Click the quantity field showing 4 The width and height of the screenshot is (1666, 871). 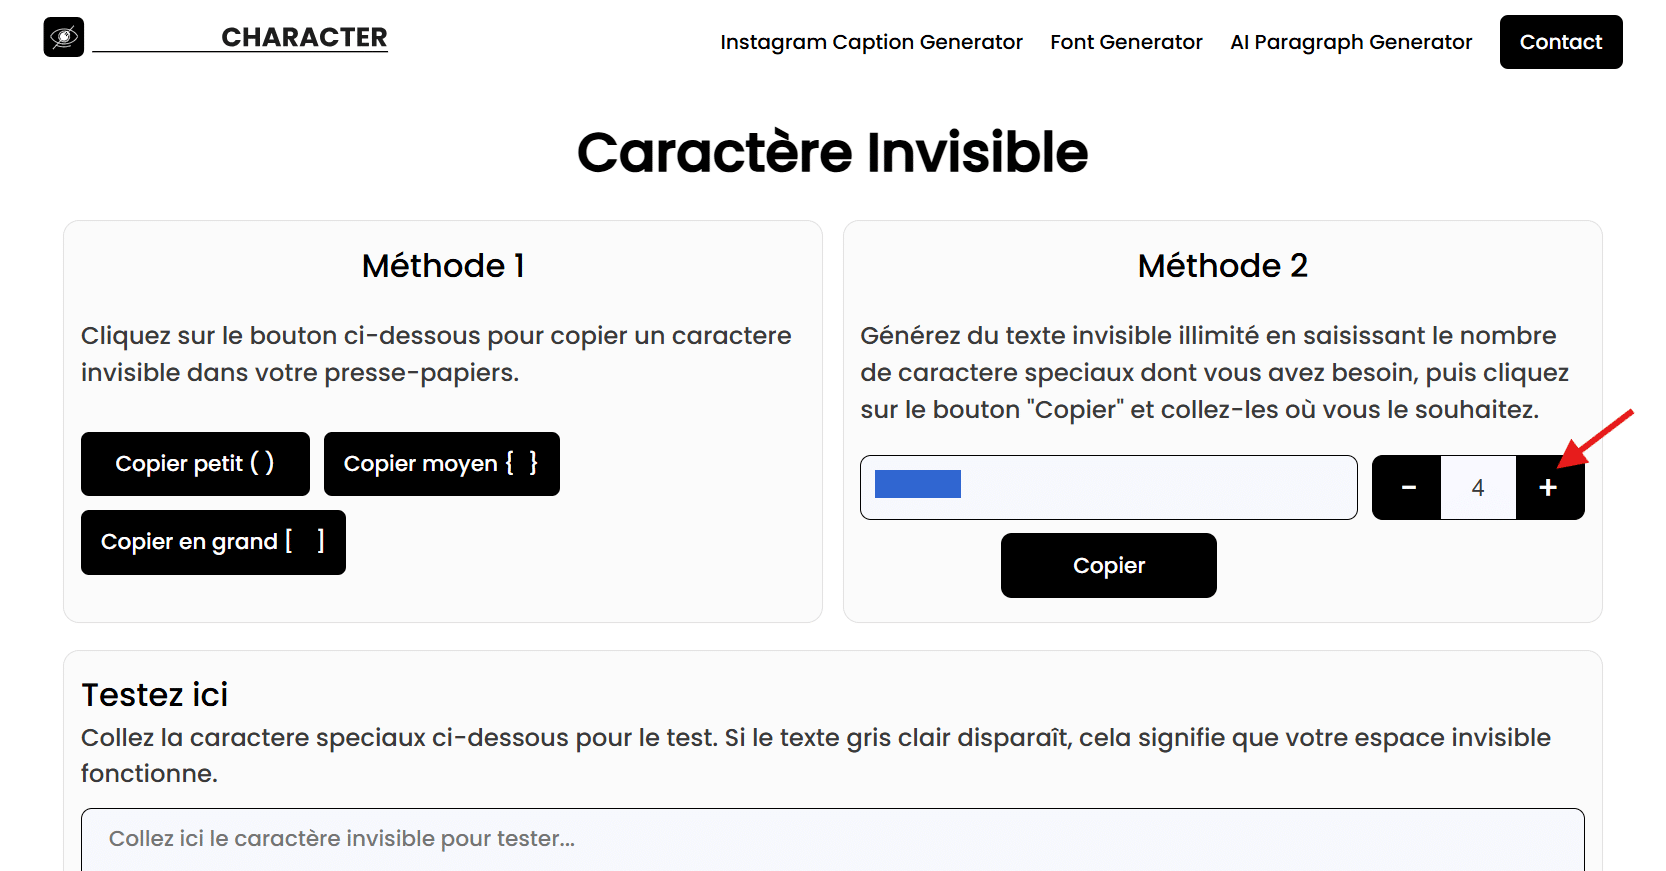click(1477, 487)
